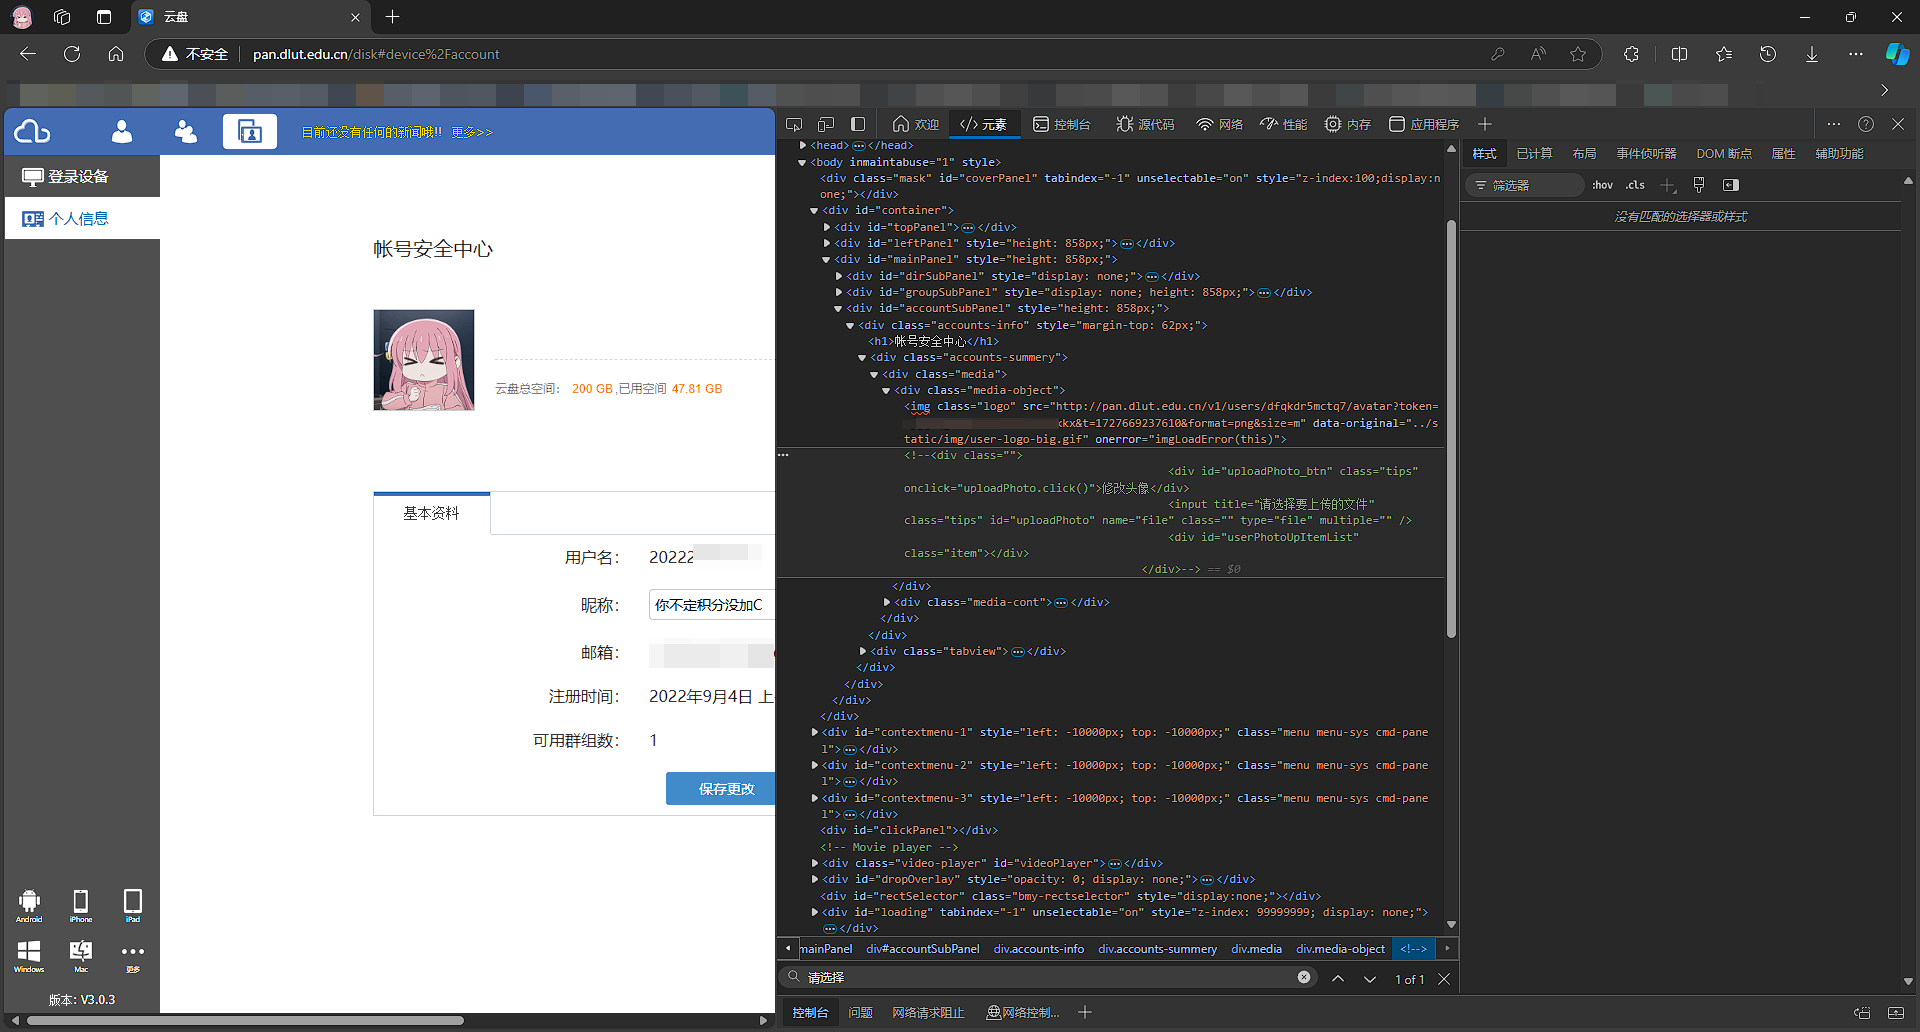Expand the div class media-cont node
The height and width of the screenshot is (1032, 1920).
(886, 602)
